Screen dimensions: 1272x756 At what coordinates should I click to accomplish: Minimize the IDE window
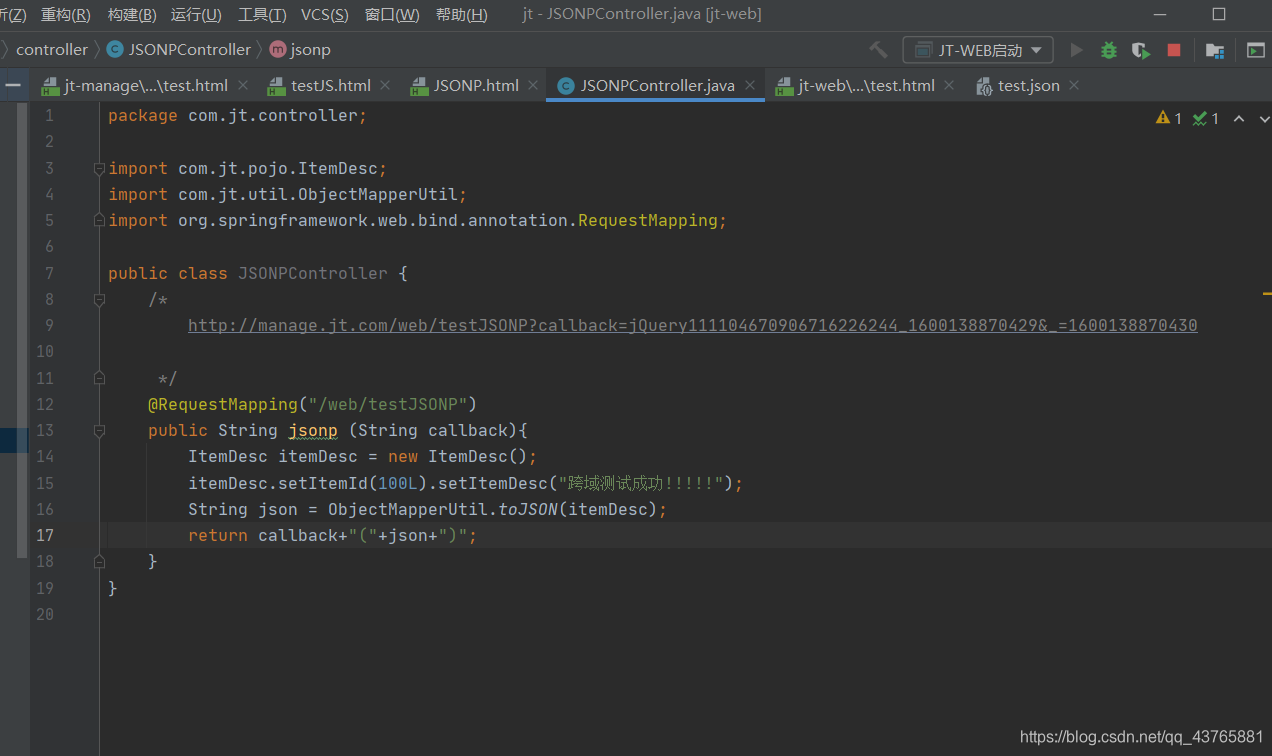click(x=1159, y=14)
